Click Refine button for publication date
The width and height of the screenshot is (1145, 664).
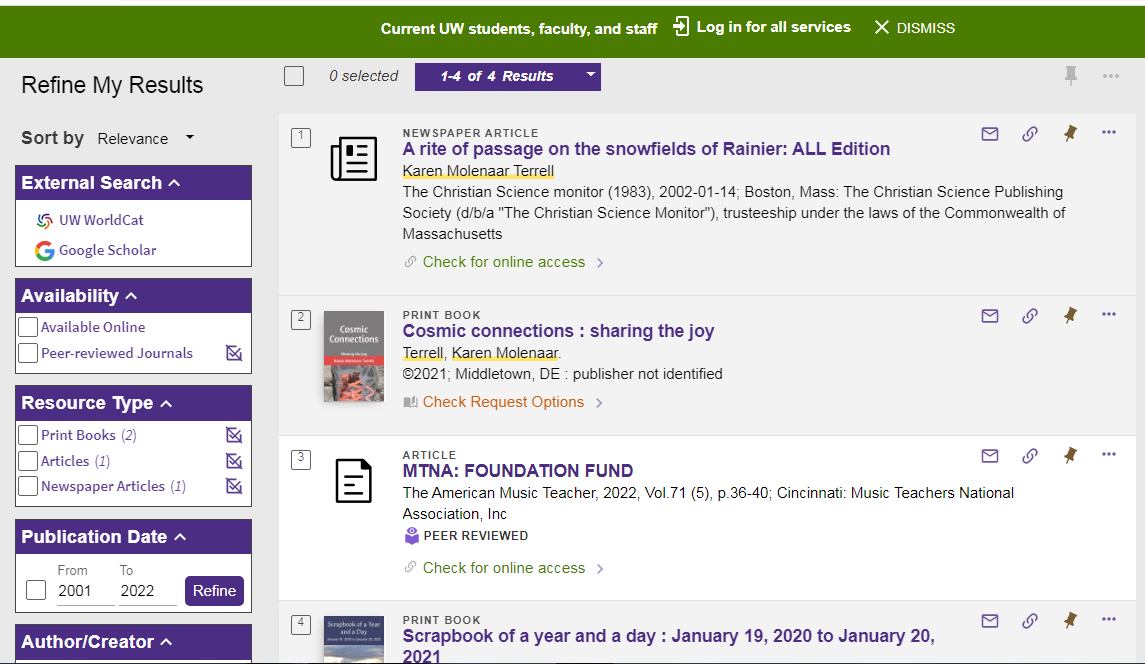coord(214,591)
